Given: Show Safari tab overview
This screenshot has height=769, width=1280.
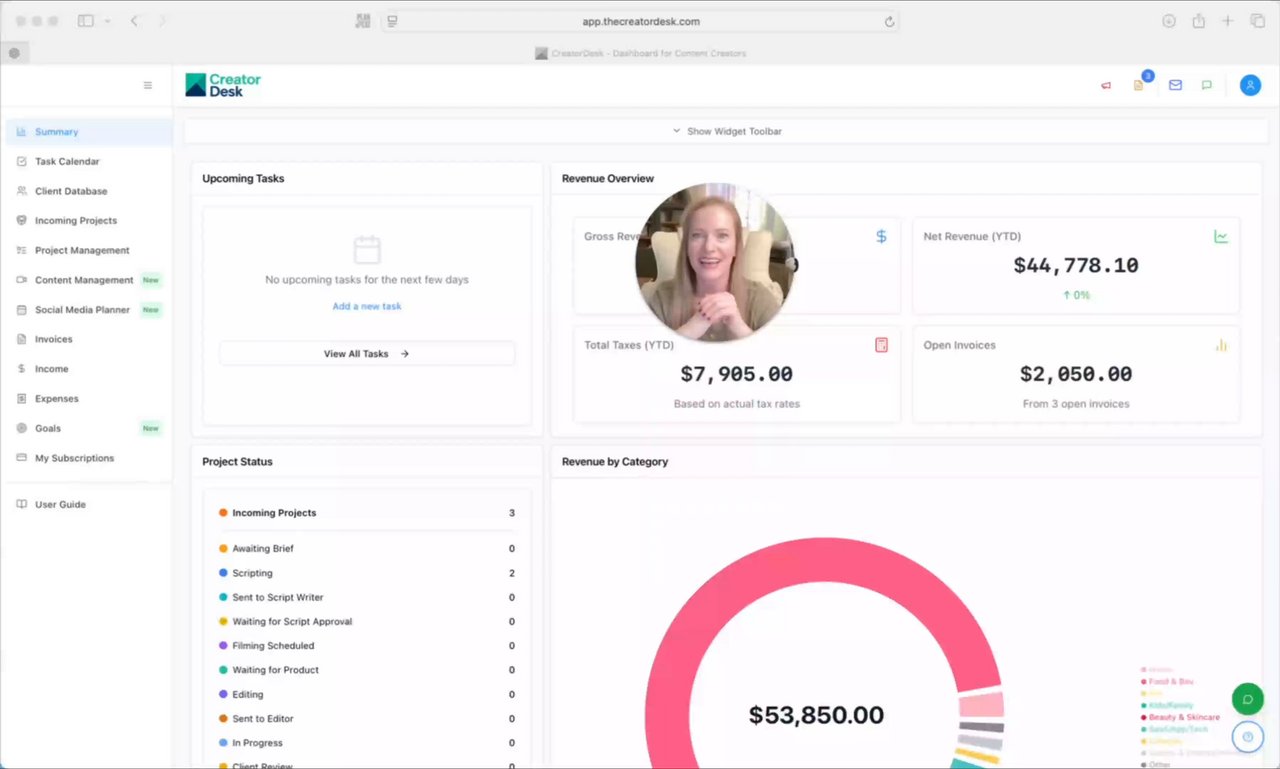Looking at the screenshot, I should 1258,21.
